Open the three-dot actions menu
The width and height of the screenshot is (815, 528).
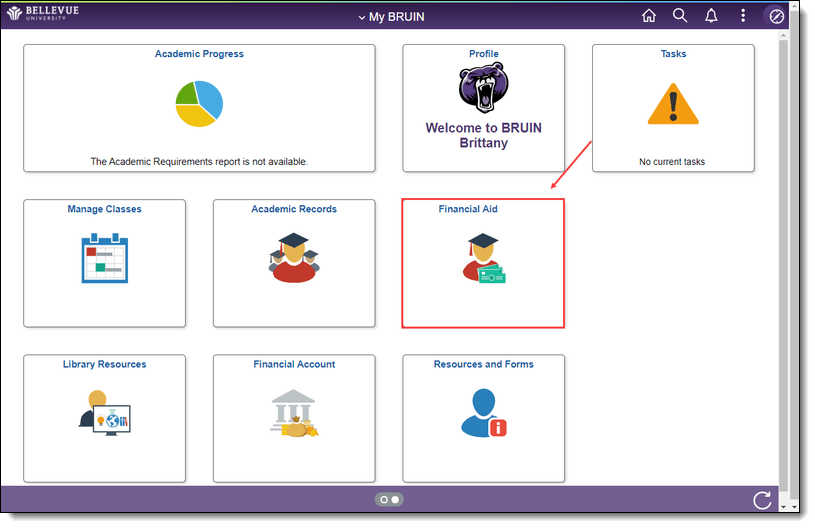(743, 16)
